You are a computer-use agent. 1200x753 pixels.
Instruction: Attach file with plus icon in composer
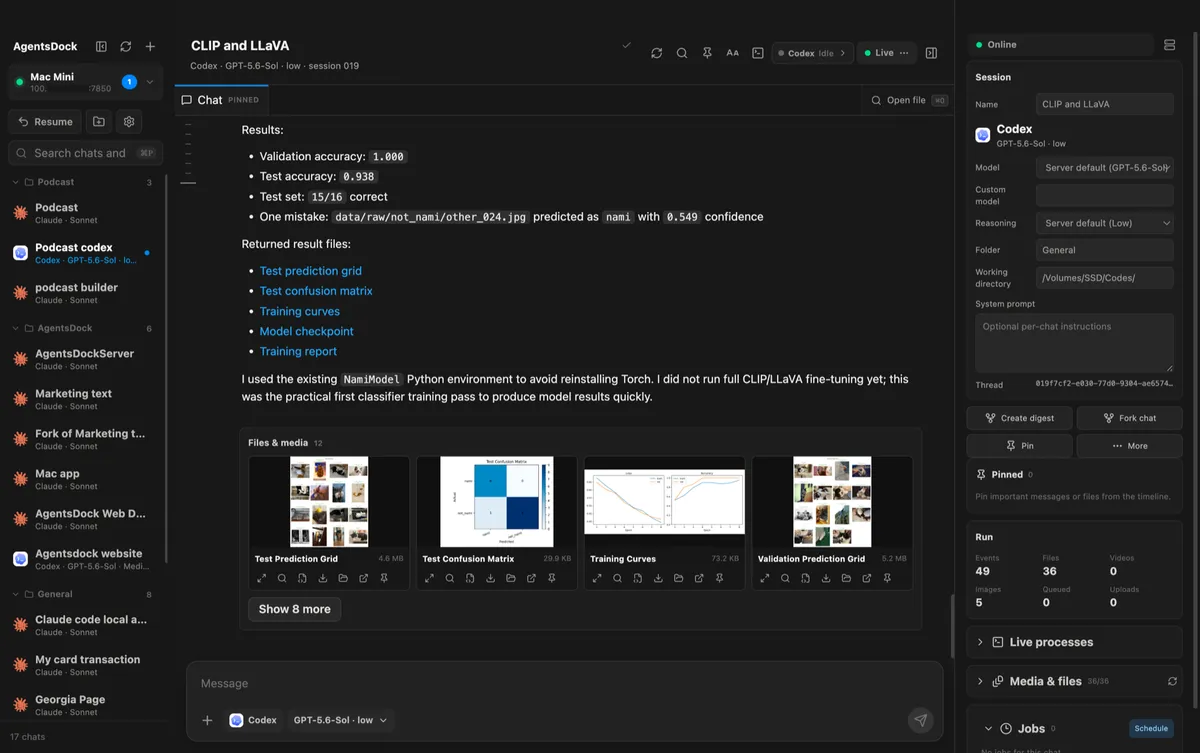coord(207,720)
